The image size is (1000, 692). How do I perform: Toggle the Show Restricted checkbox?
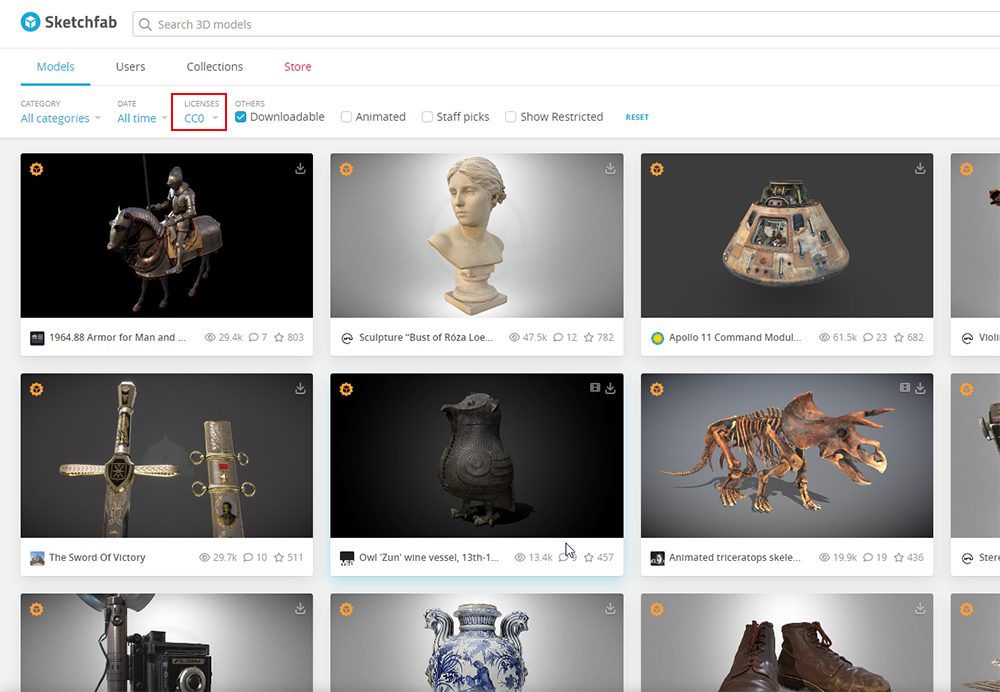click(x=510, y=117)
